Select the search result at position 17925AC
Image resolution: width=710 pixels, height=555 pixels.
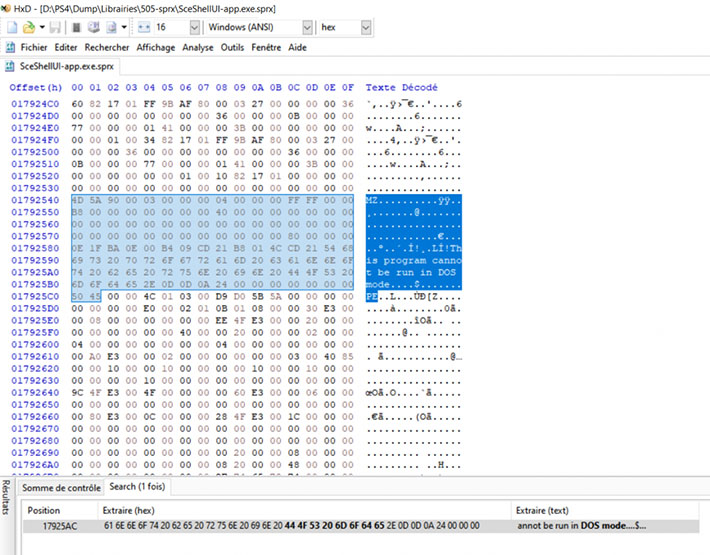click(x=361, y=526)
